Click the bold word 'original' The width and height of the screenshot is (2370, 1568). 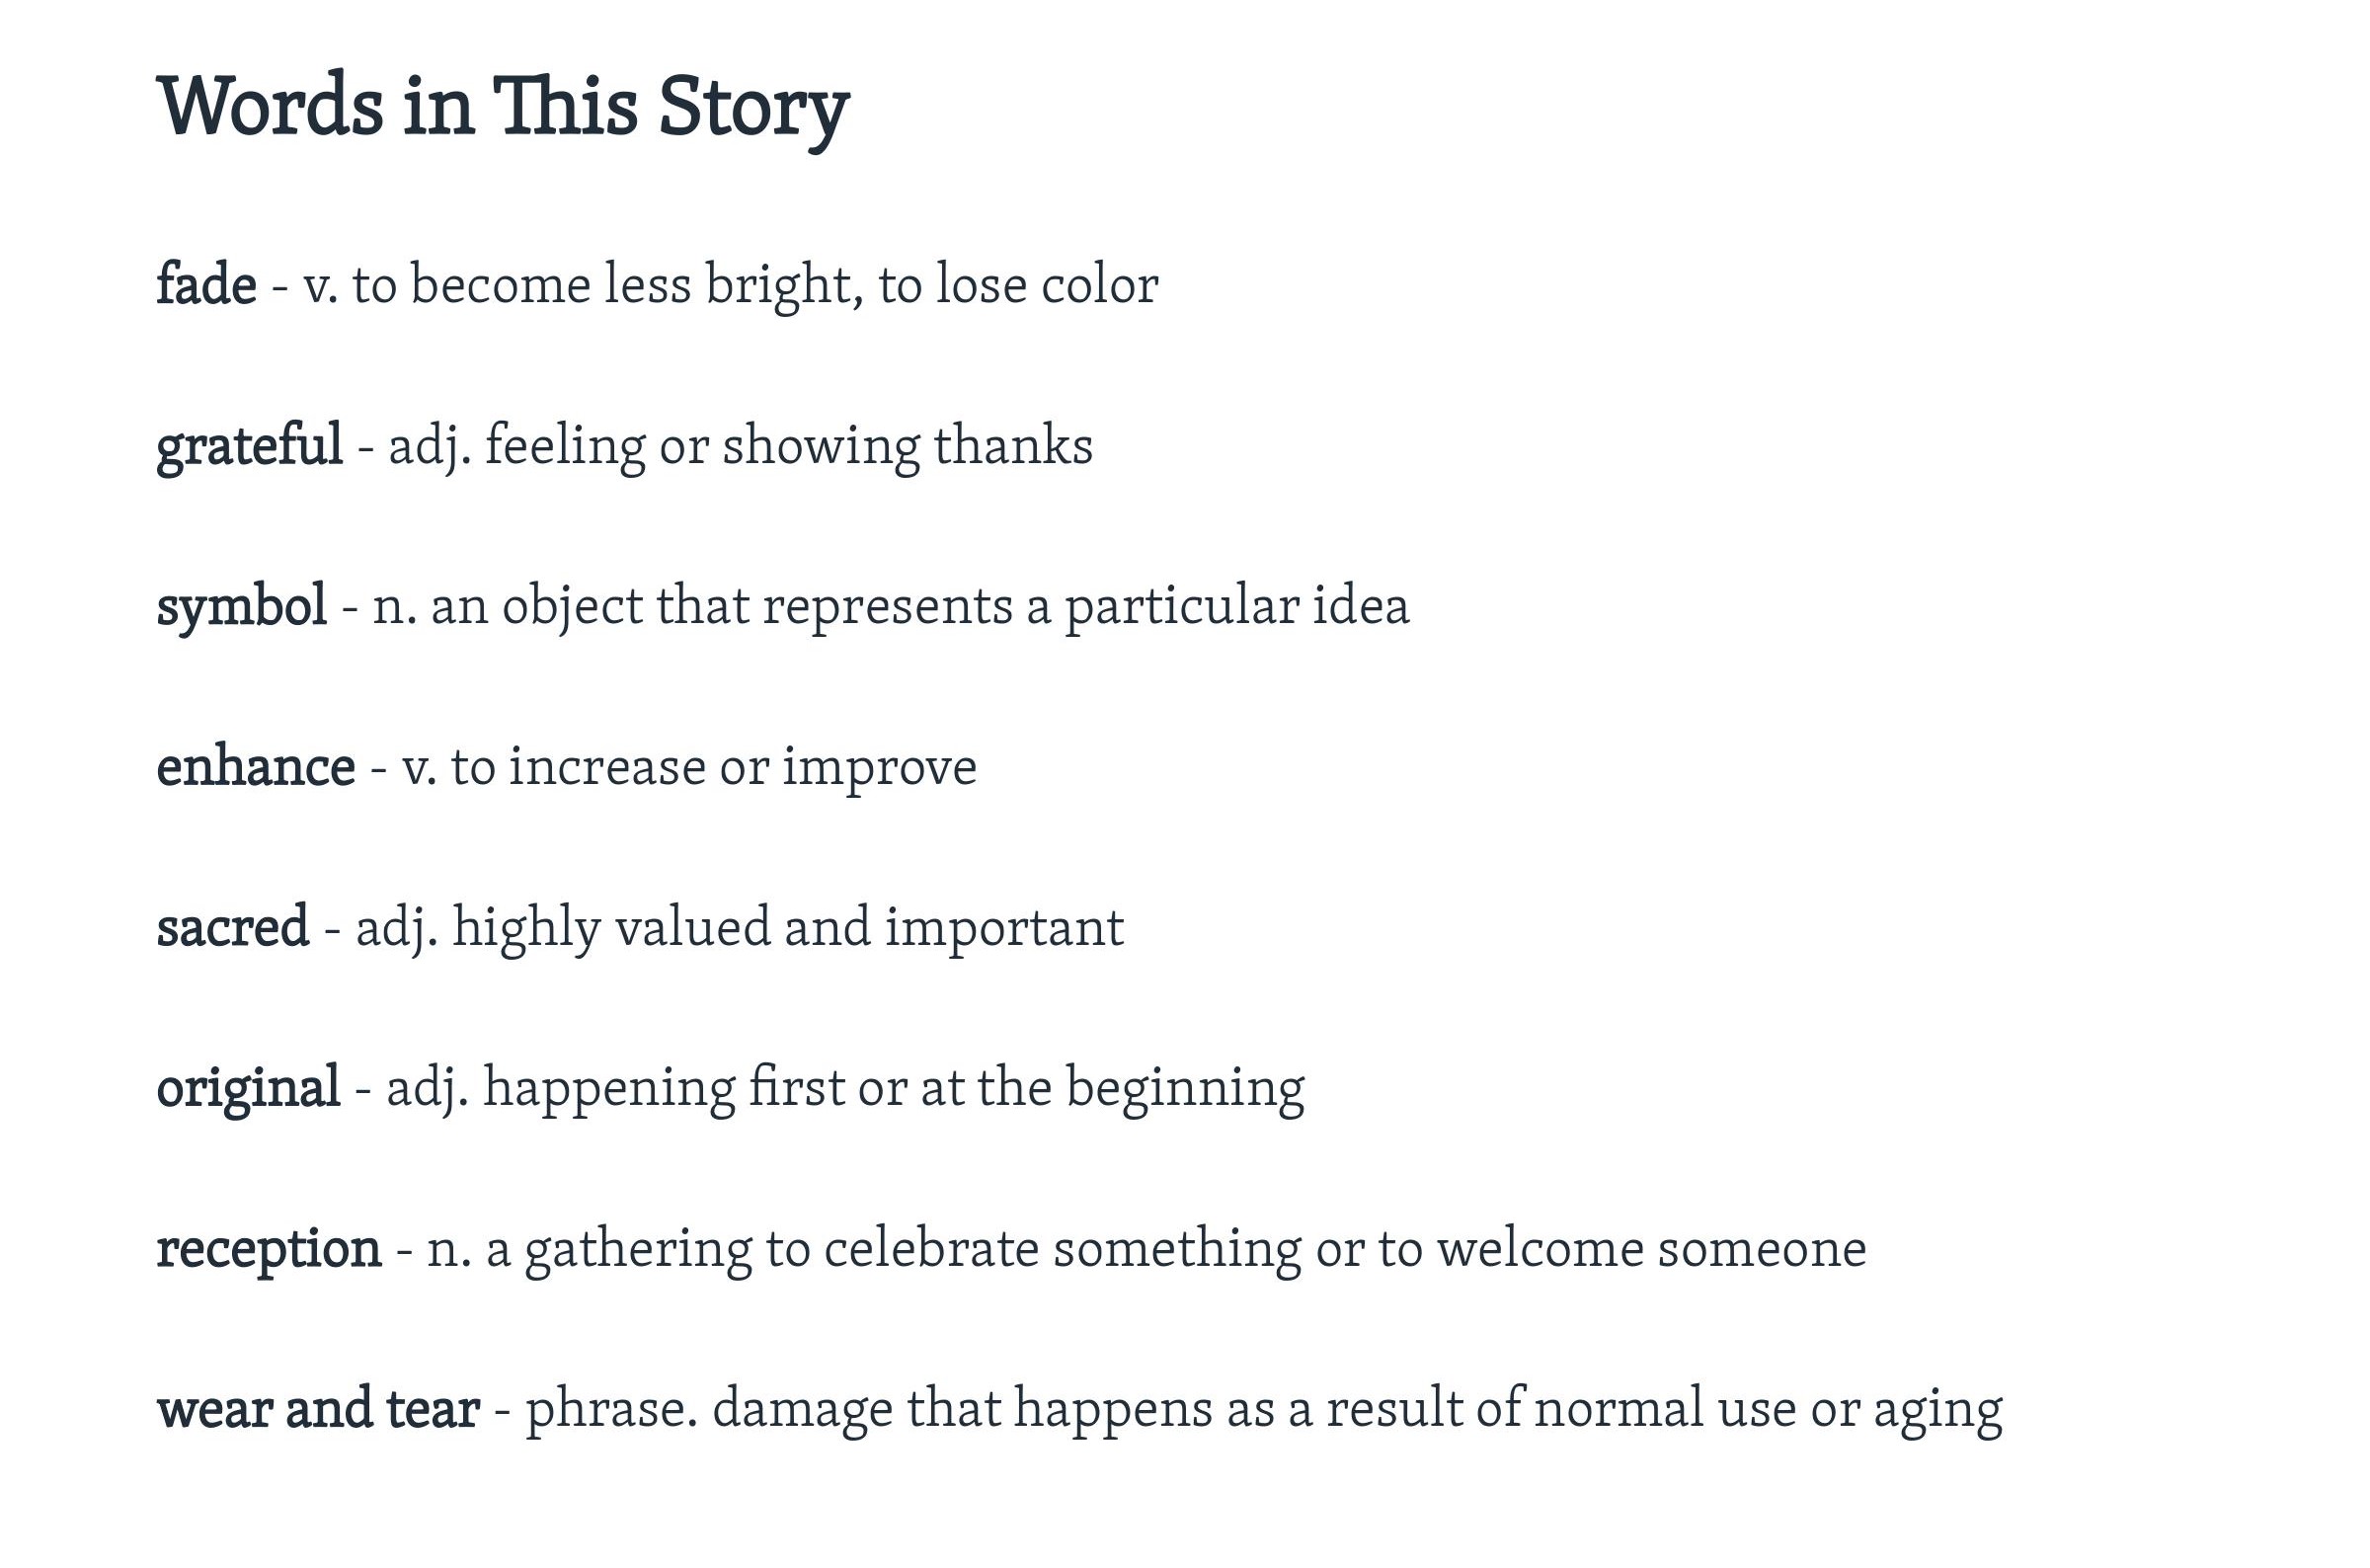[x=248, y=1088]
